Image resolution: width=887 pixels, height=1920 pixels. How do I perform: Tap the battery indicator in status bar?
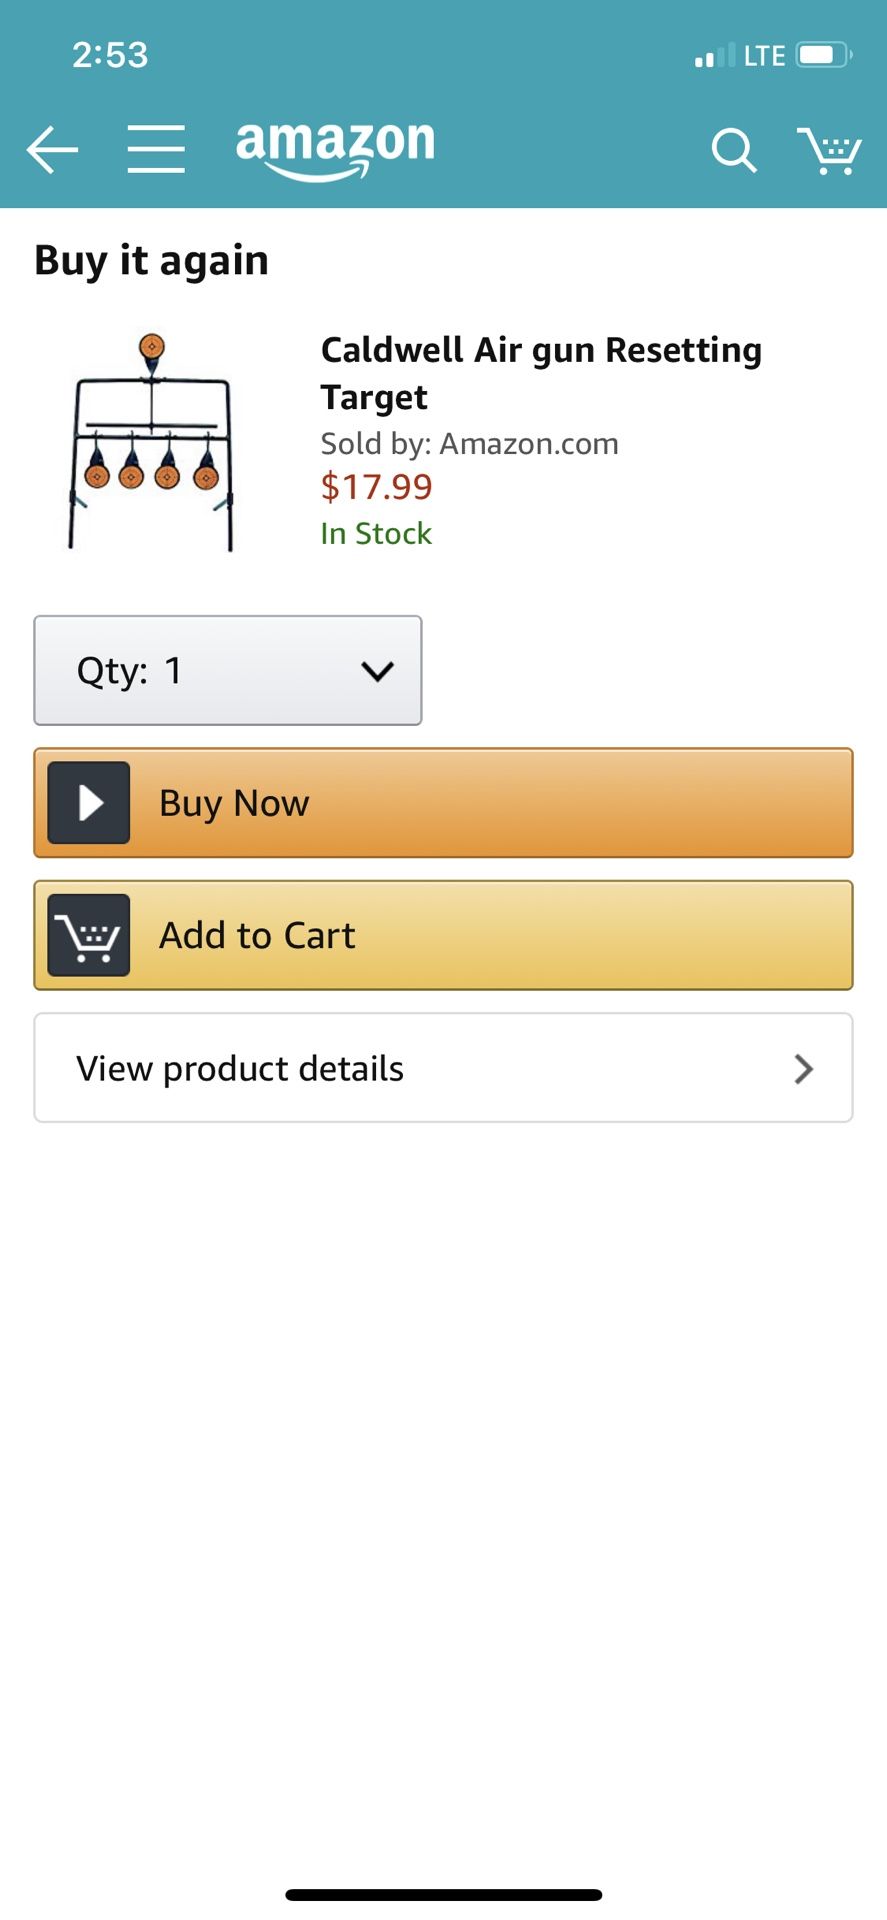[x=824, y=55]
